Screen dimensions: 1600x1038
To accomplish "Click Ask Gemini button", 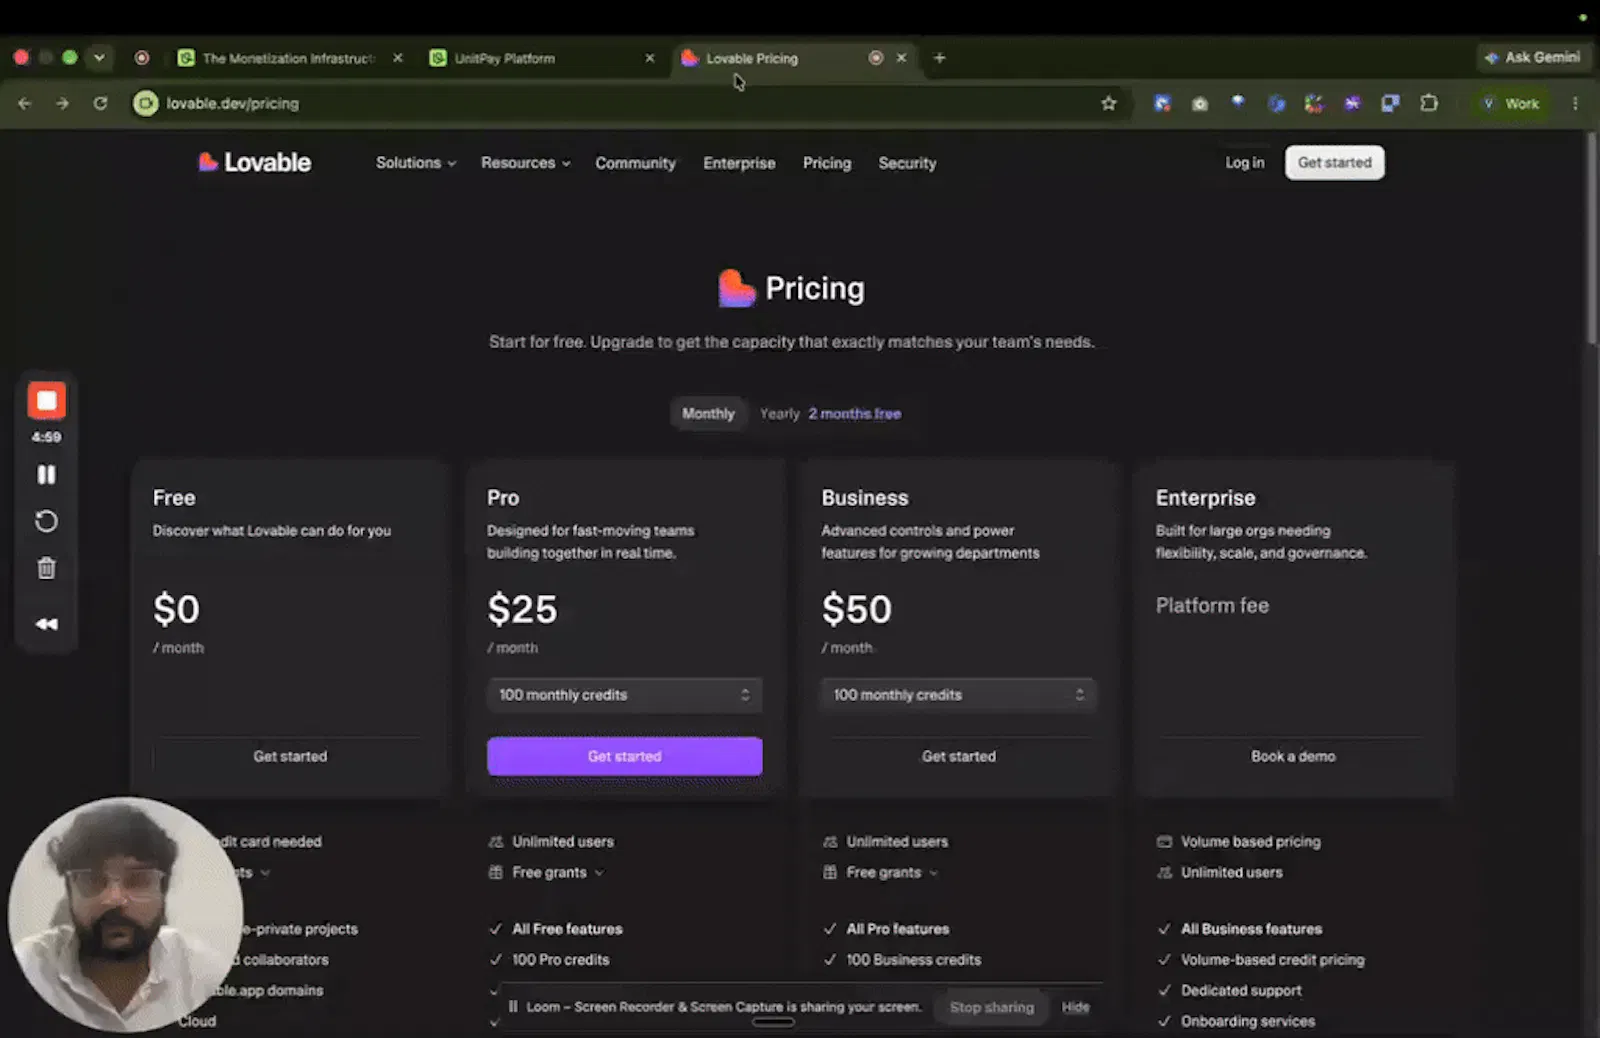I will point(1532,58).
